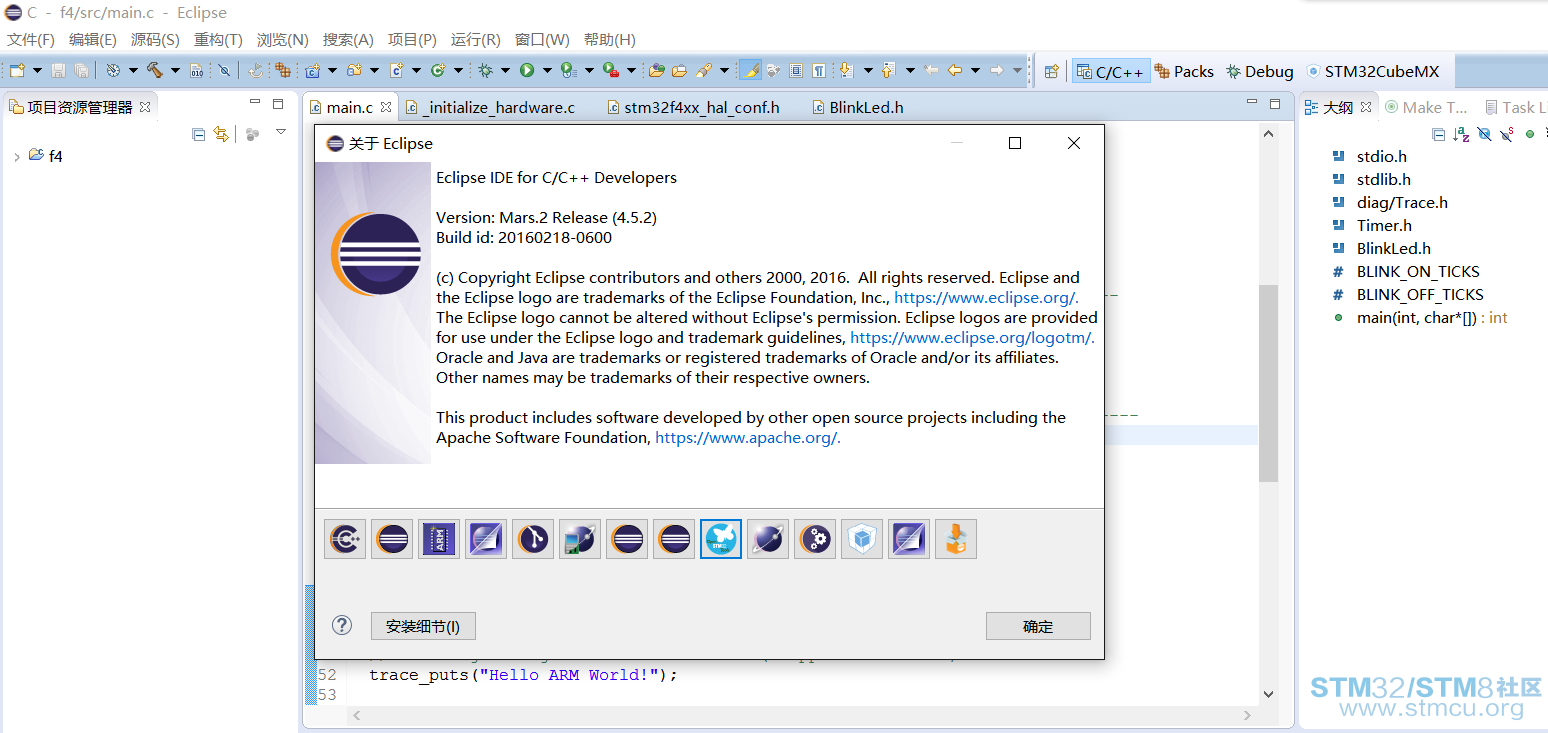This screenshot has width=1548, height=733.
Task: Open the New button dropdown arrow
Action: 37,70
